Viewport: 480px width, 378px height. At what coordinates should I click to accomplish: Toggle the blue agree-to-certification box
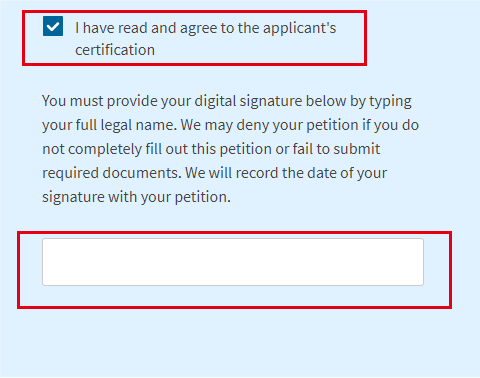(x=53, y=26)
